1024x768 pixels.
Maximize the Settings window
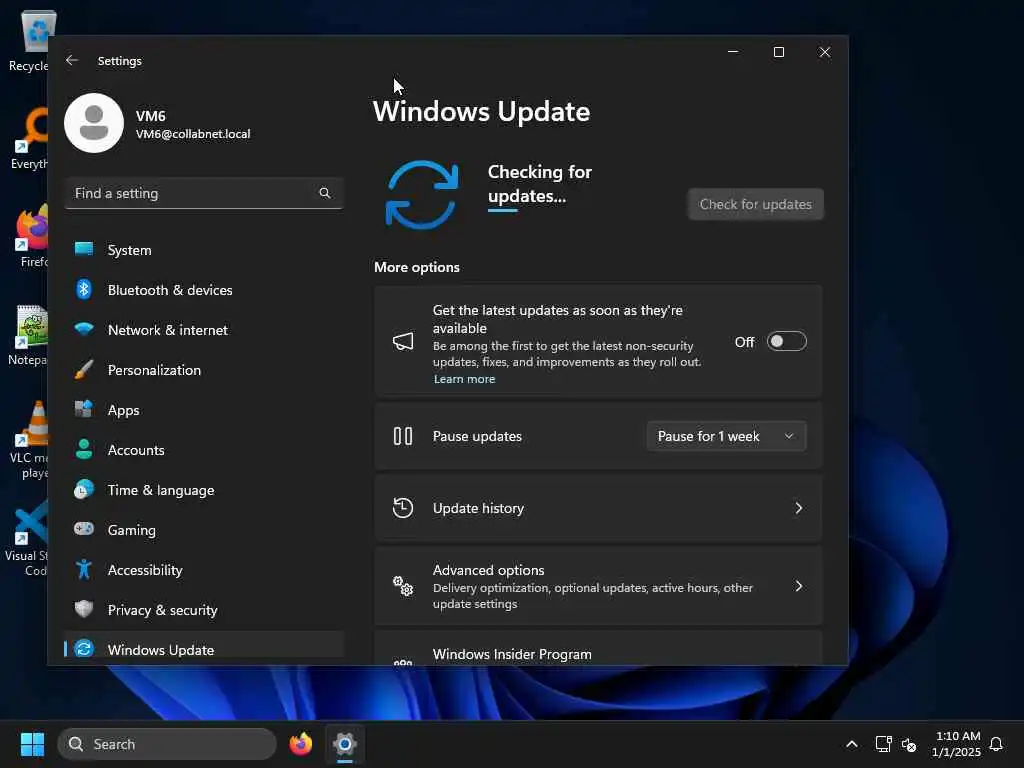click(x=778, y=52)
